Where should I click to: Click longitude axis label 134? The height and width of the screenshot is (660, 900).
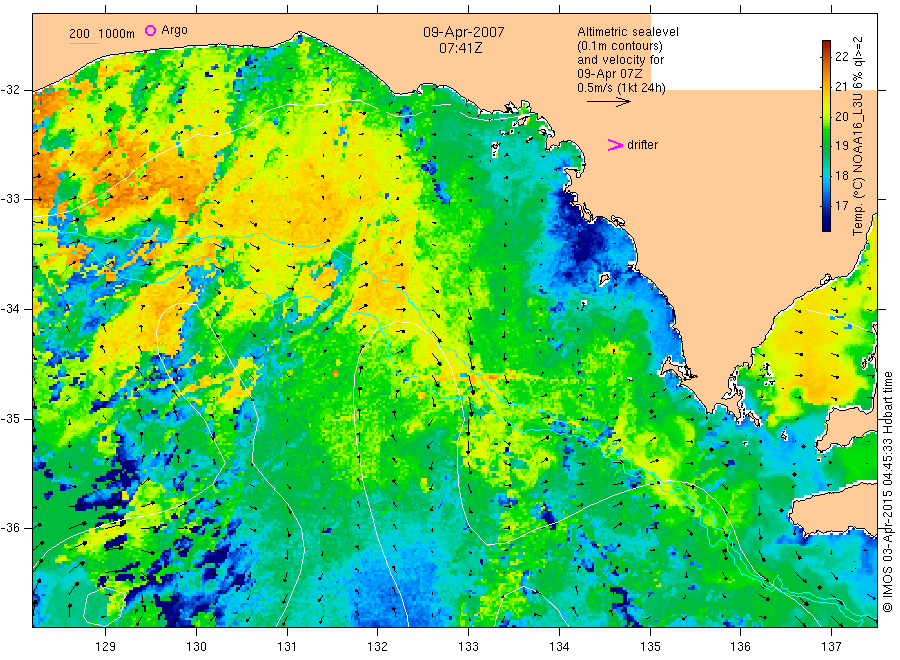pos(559,646)
